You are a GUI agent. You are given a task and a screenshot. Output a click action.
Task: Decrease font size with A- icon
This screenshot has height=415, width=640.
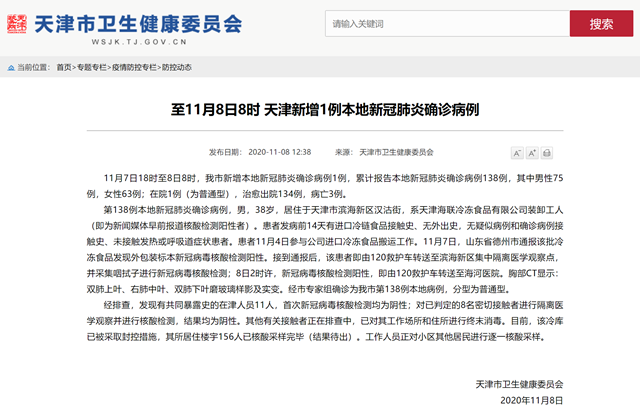point(517,153)
